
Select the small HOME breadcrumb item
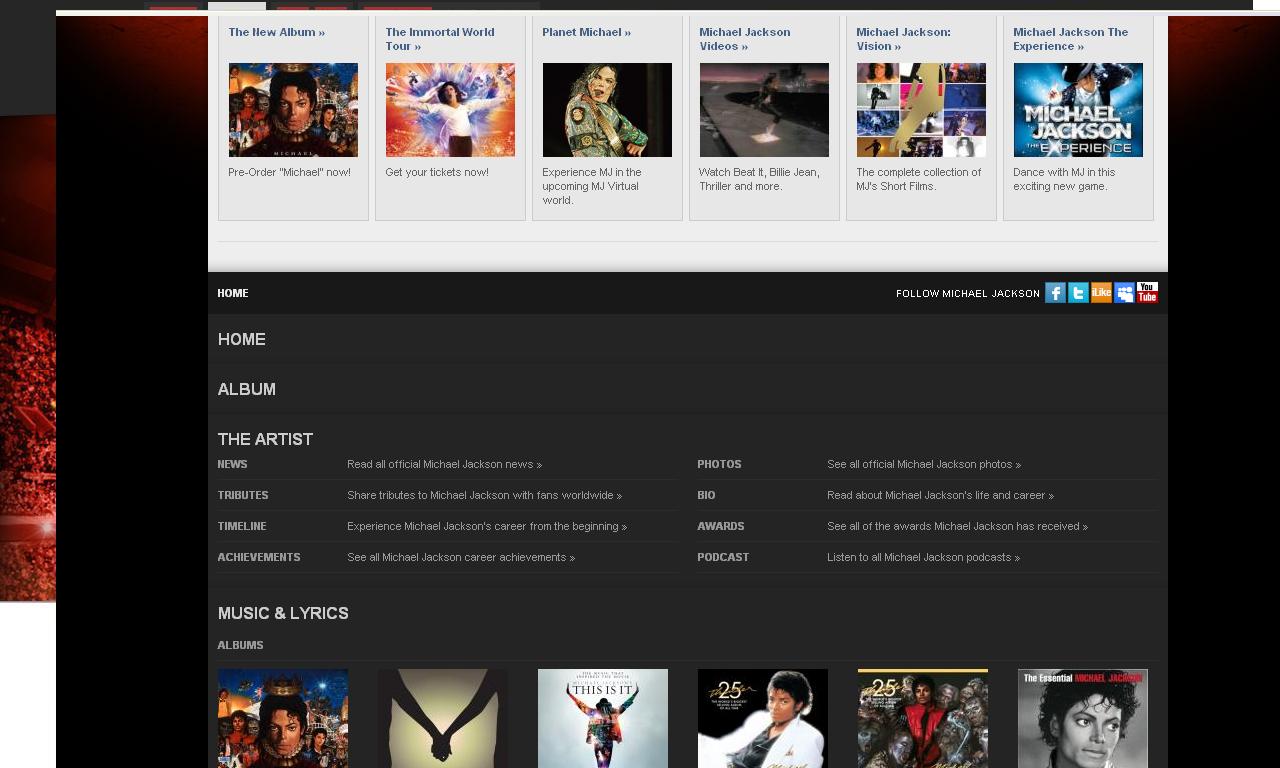[233, 293]
